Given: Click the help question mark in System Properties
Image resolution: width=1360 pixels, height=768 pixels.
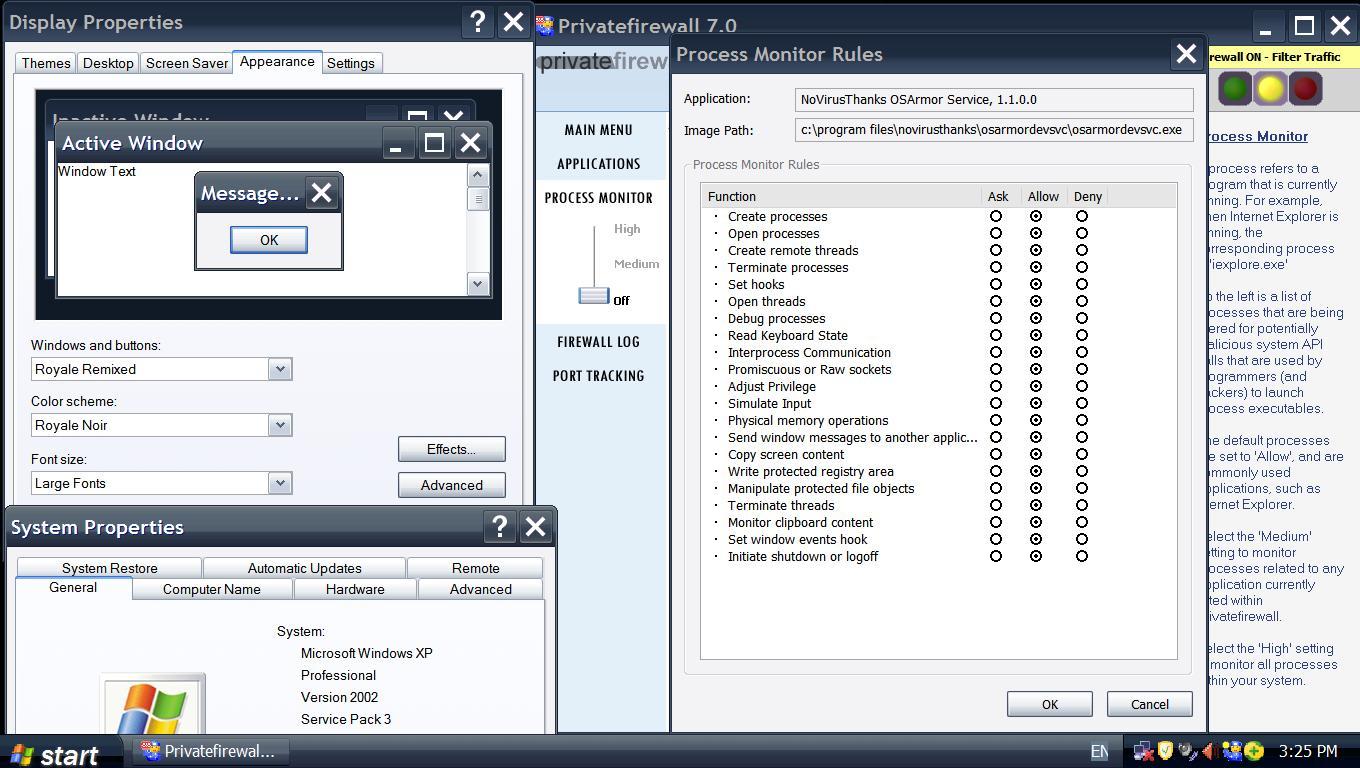Looking at the screenshot, I should pos(500,526).
